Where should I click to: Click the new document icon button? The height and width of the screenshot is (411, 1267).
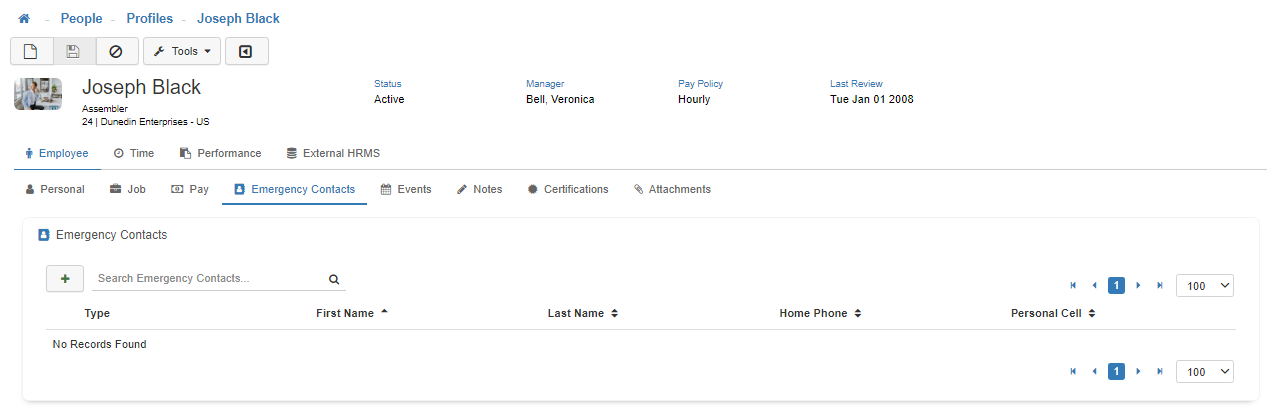pyautogui.click(x=31, y=51)
